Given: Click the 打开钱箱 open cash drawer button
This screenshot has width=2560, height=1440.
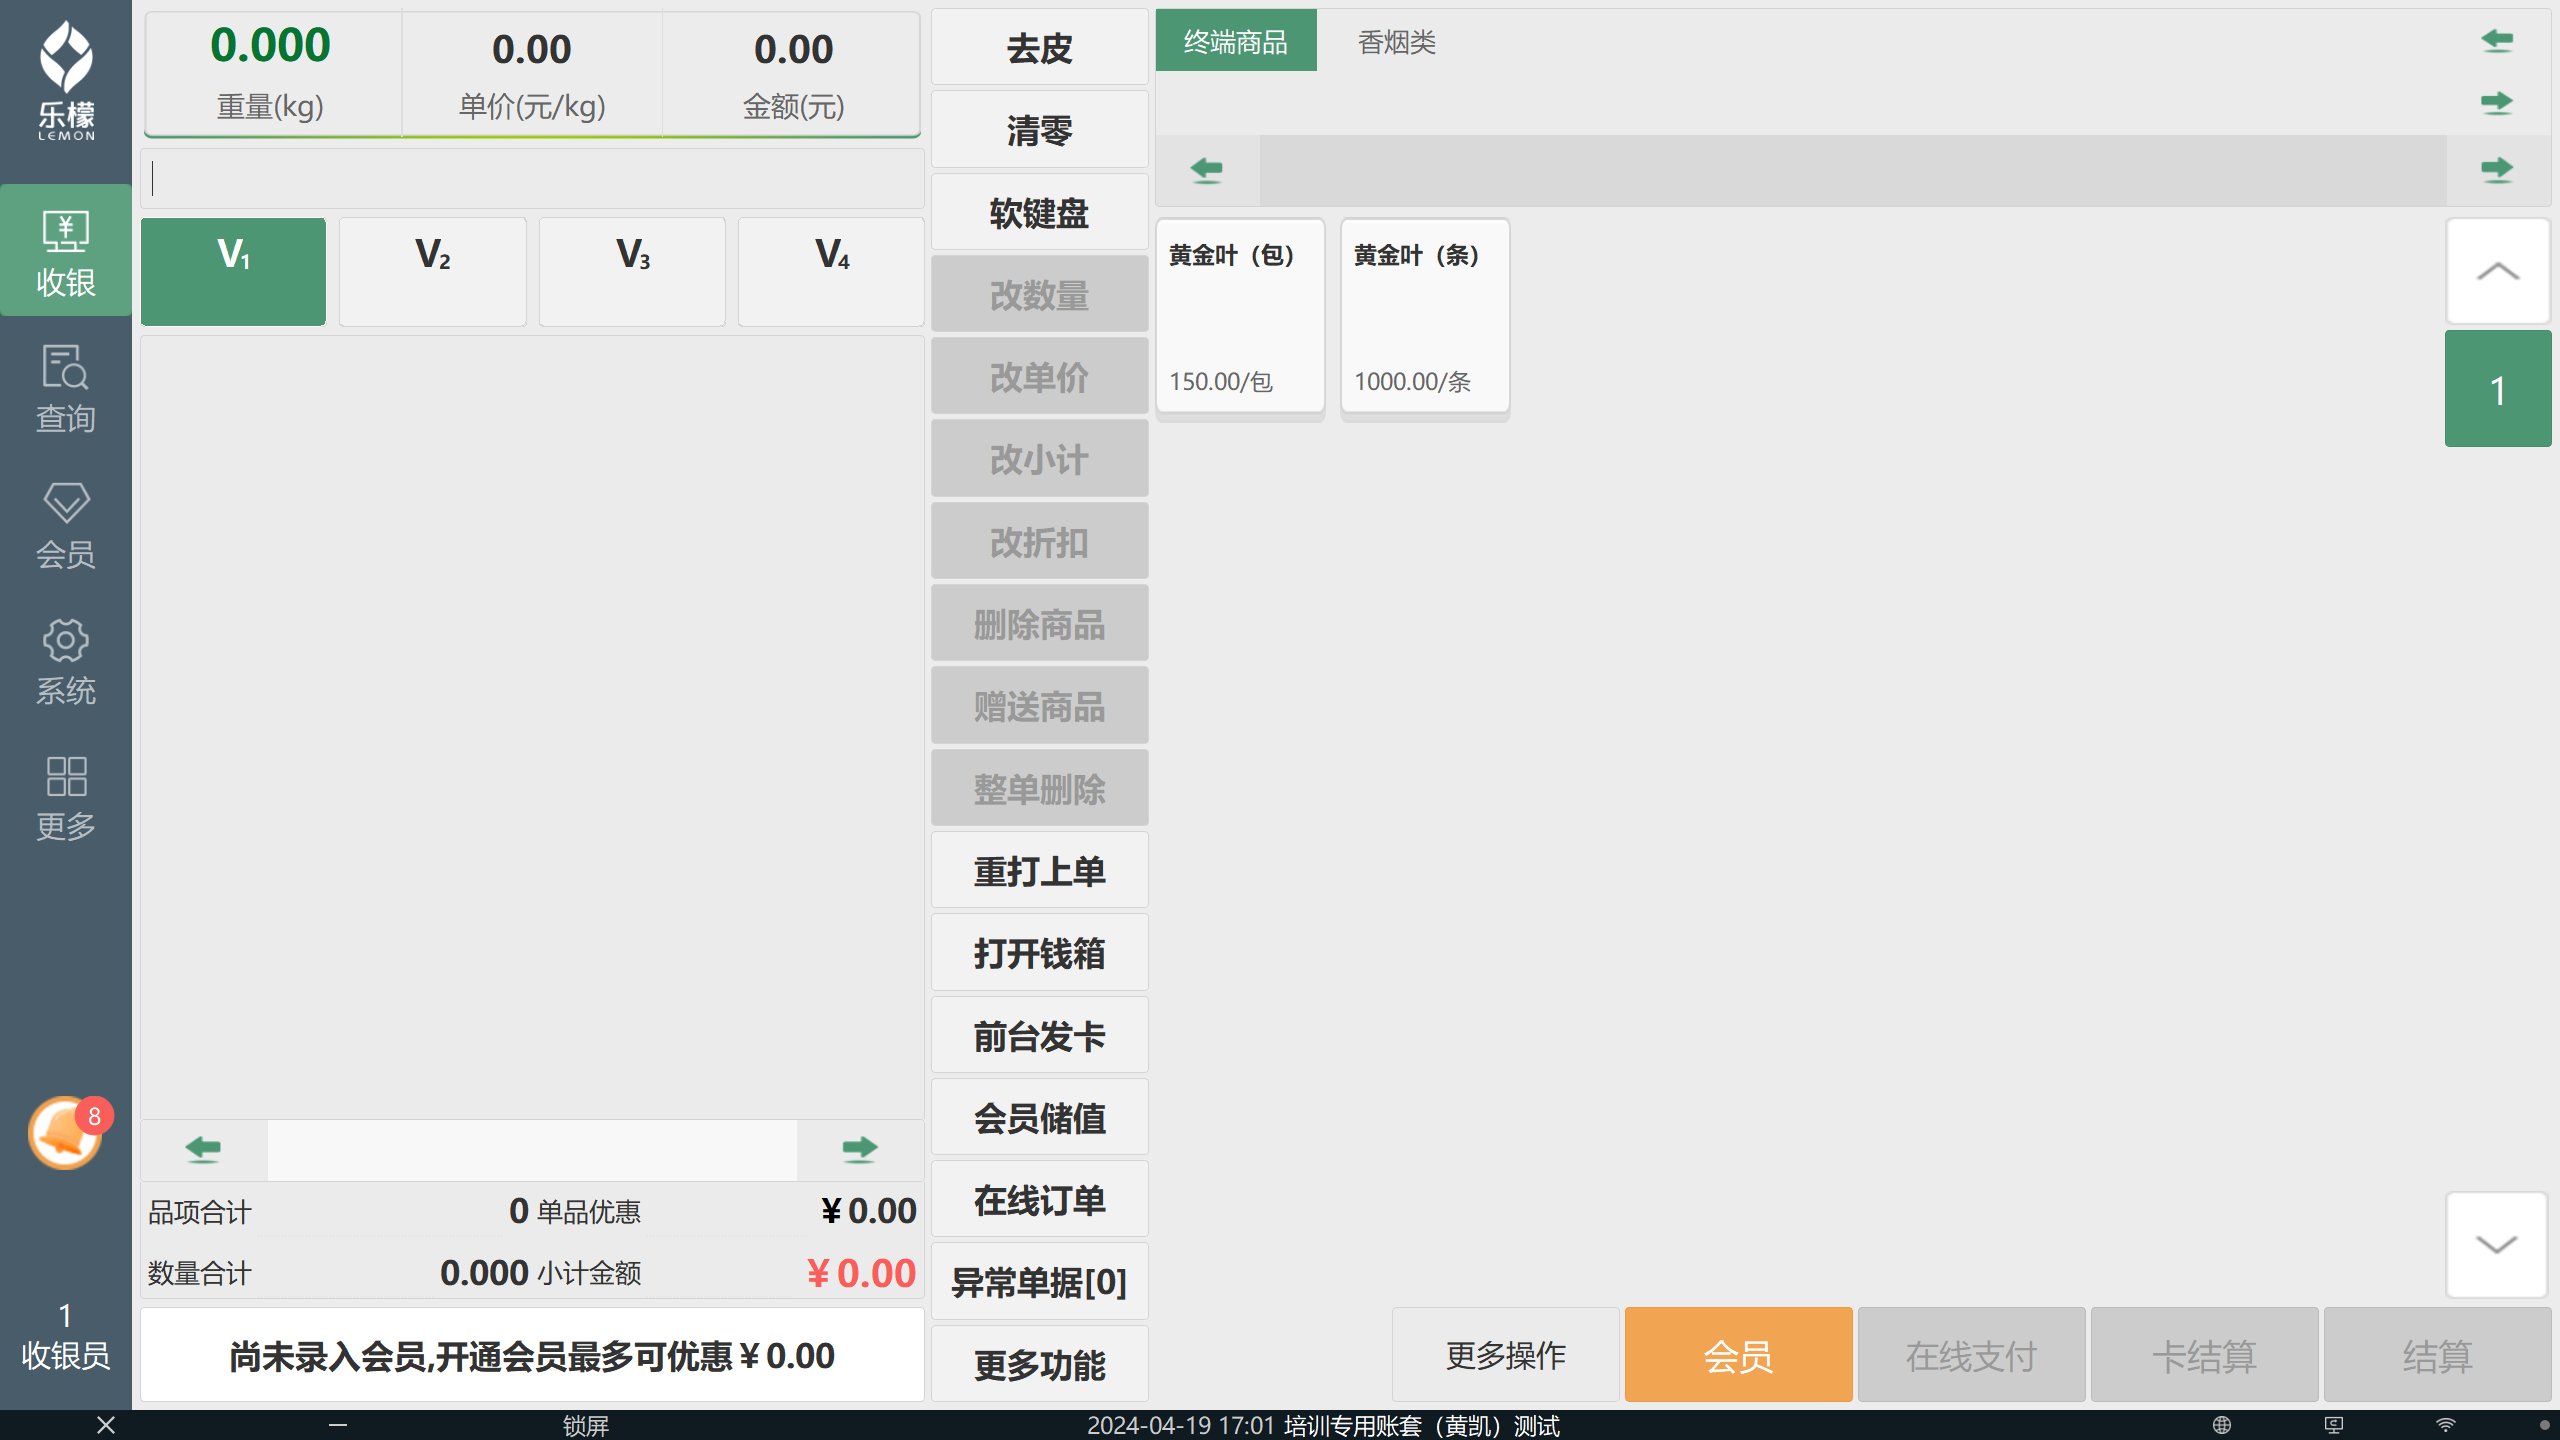Looking at the screenshot, I should [x=1040, y=953].
